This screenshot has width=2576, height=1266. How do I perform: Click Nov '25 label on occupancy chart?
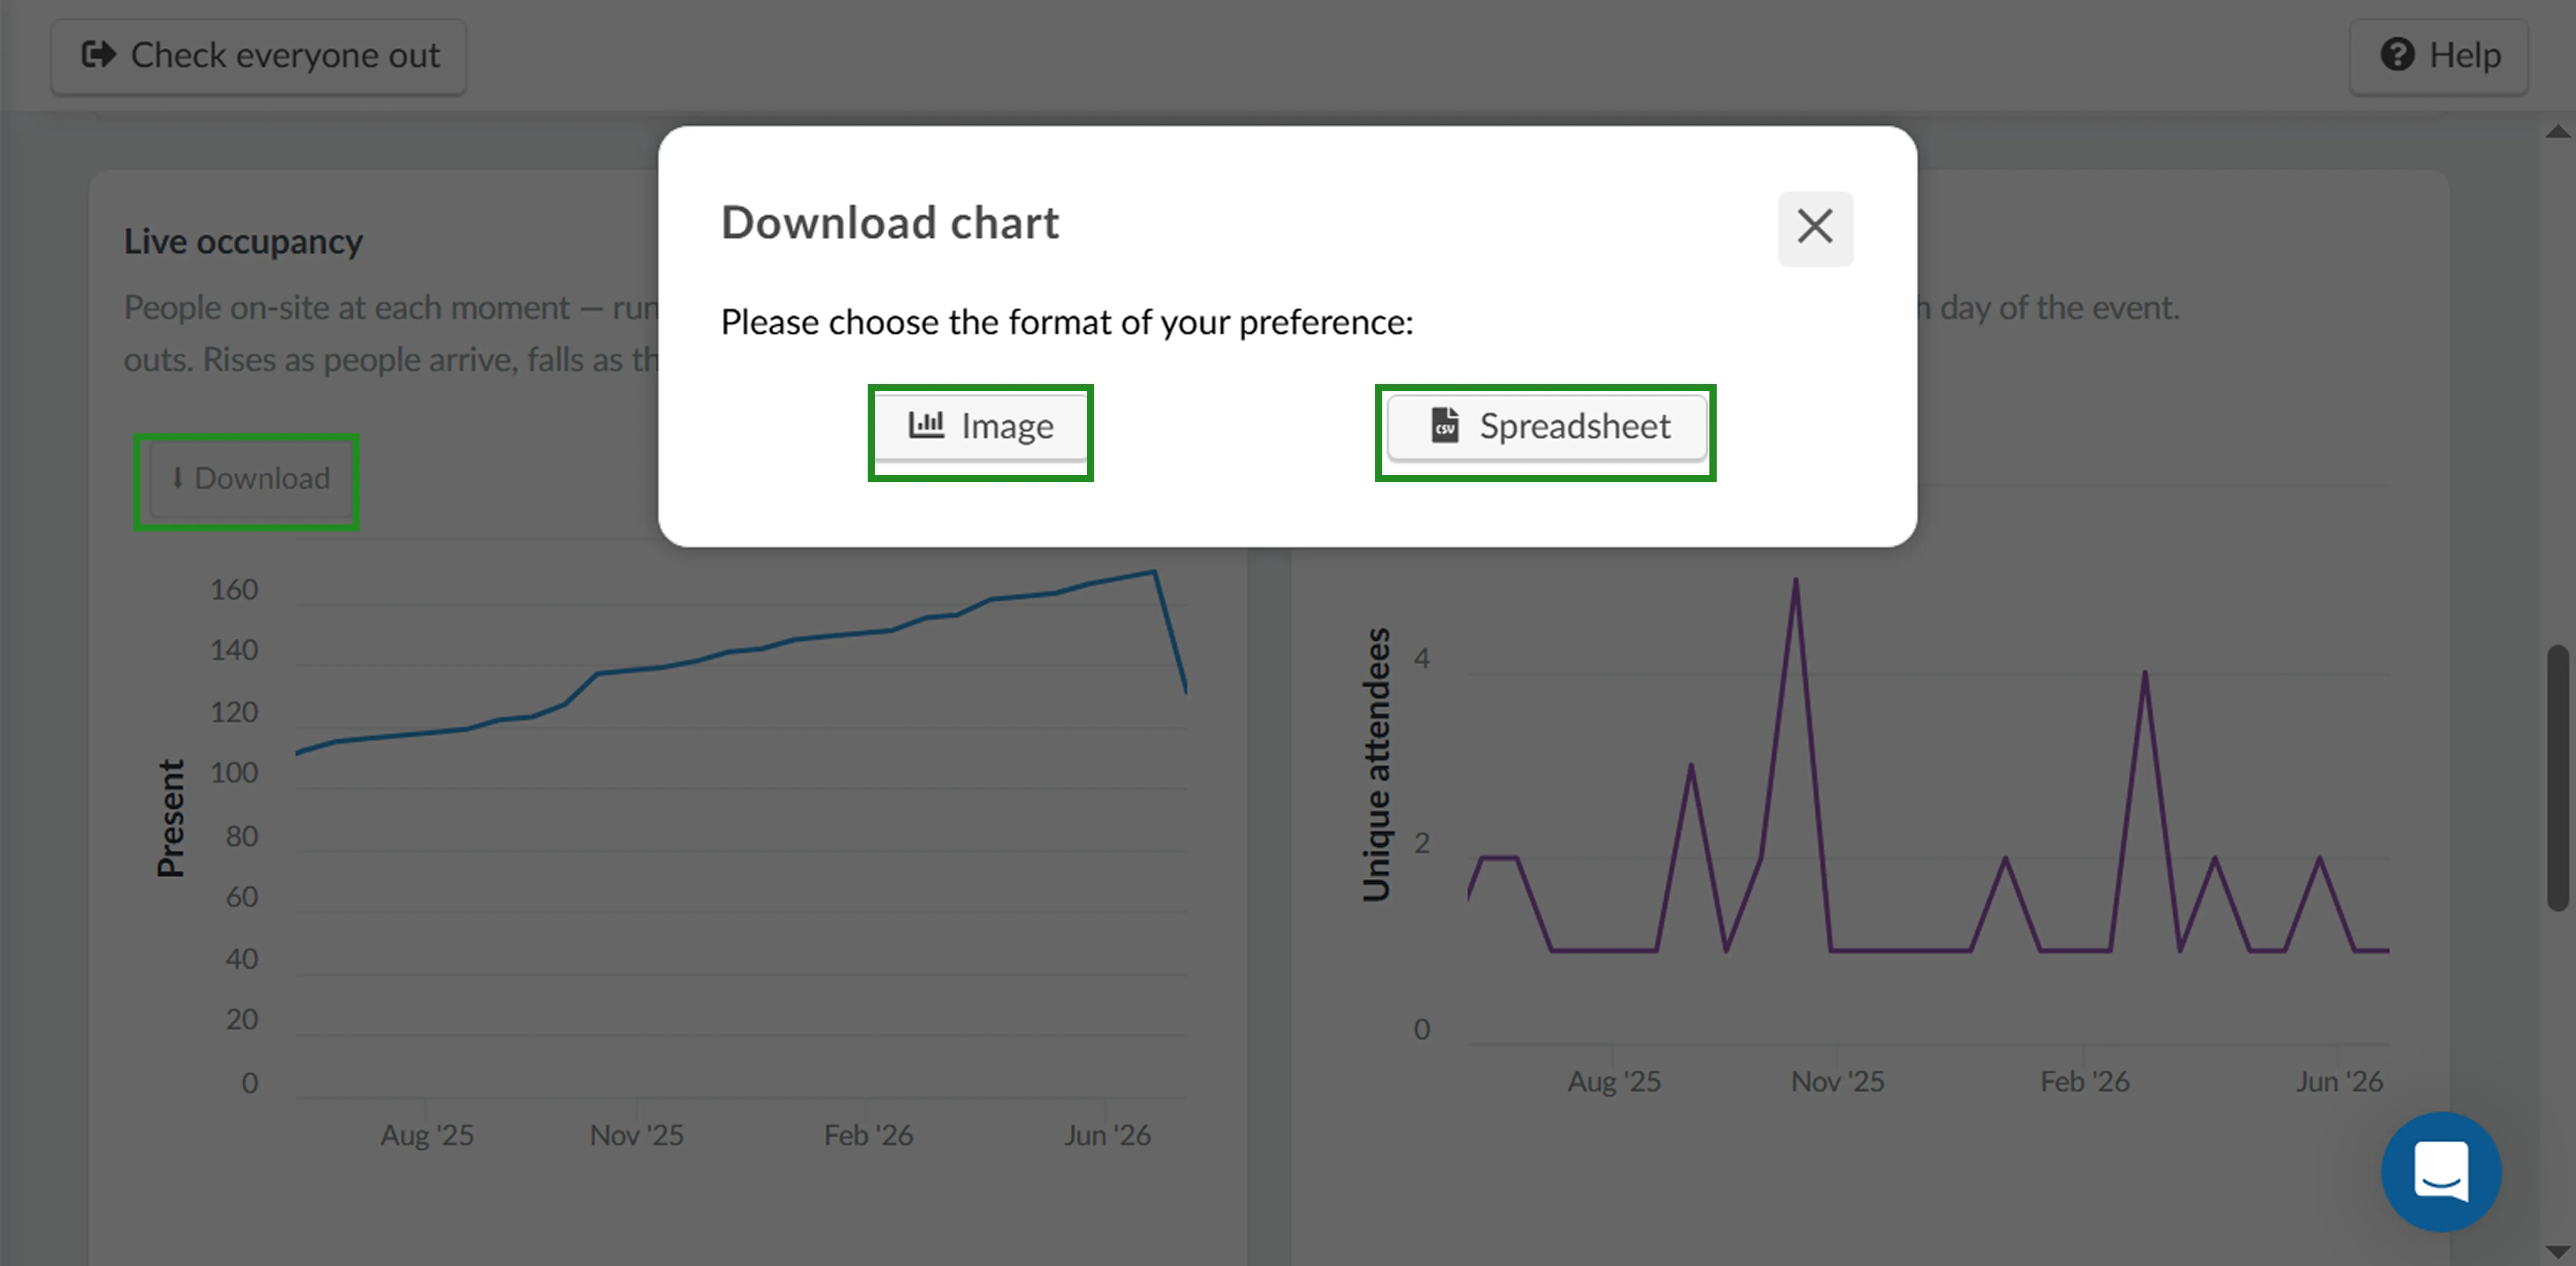[636, 1136]
